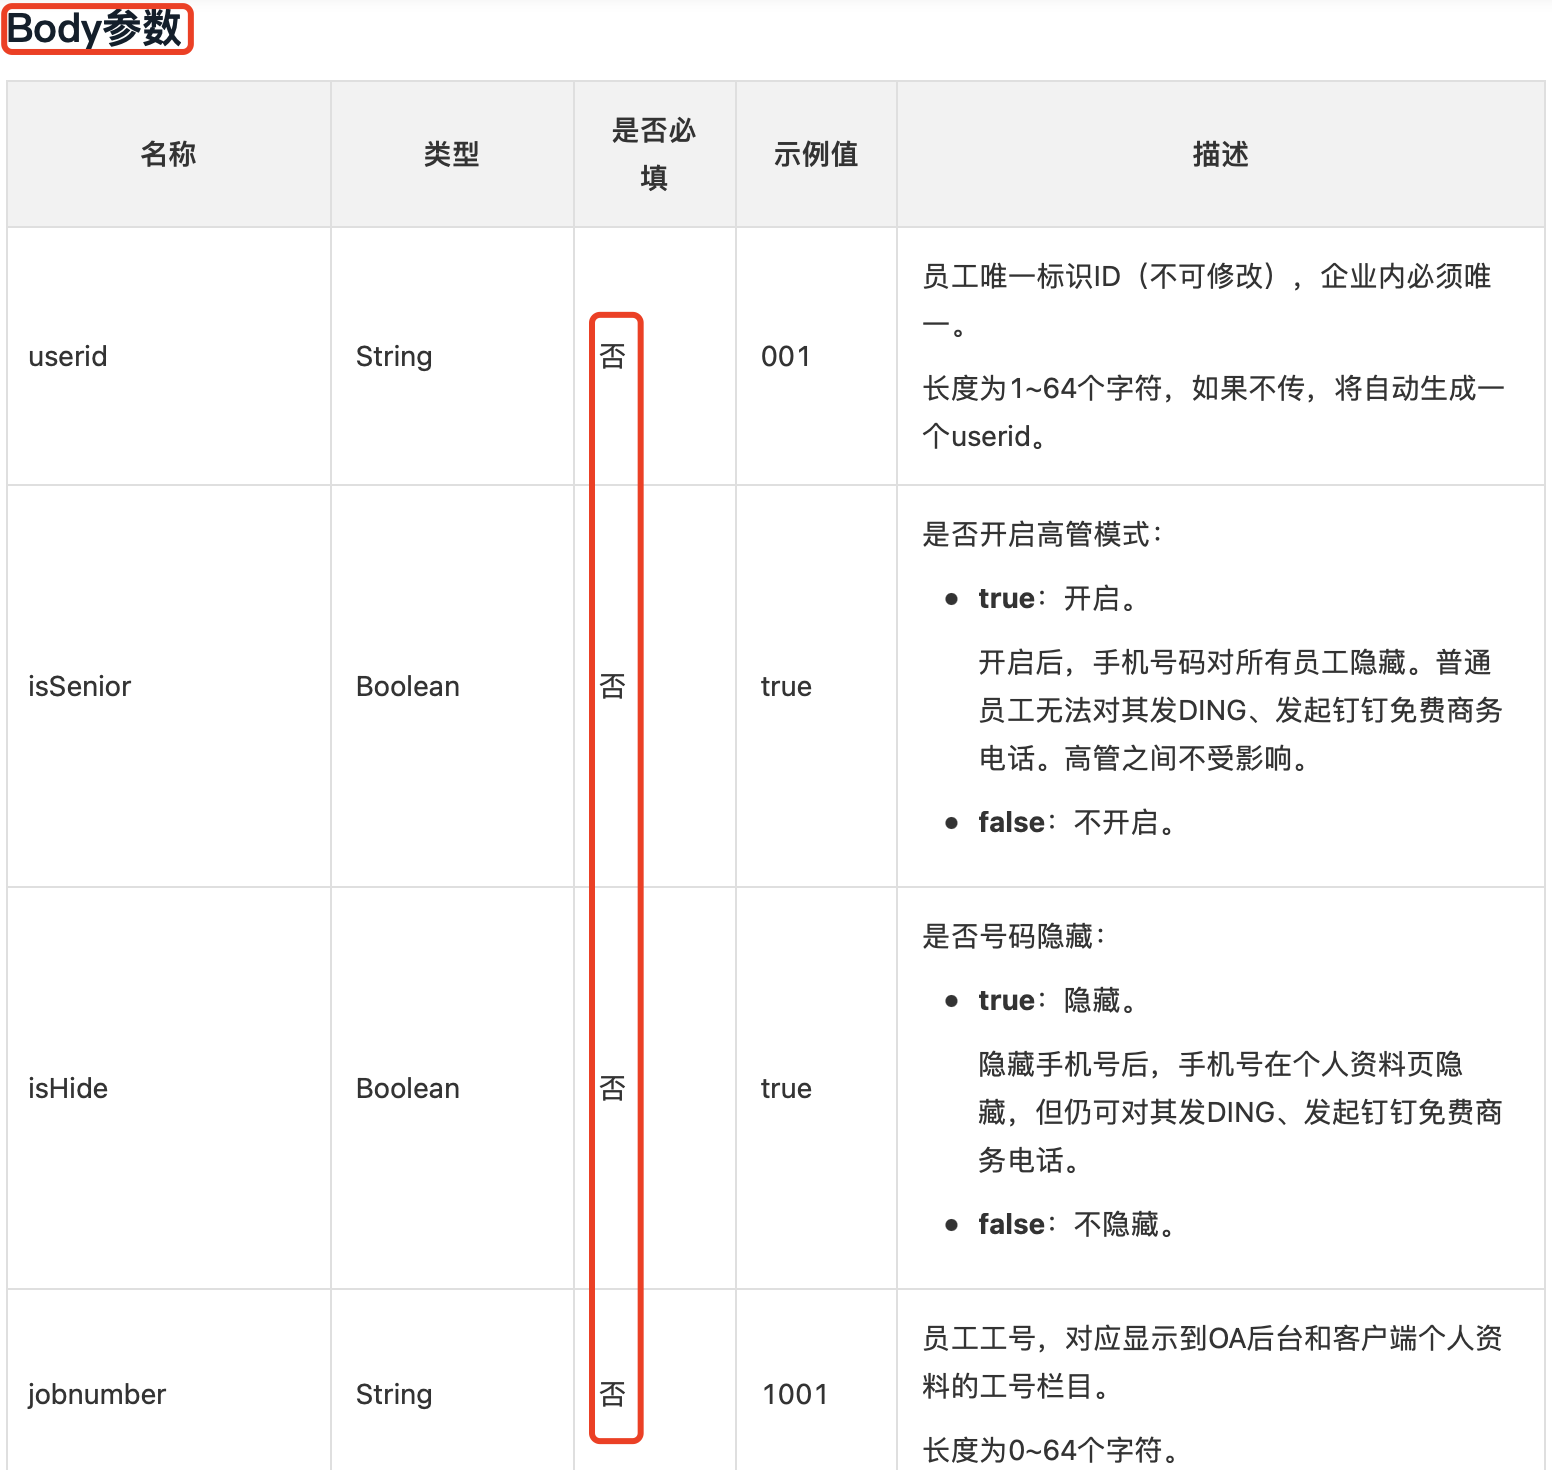Click example value true in isSenior row

pyautogui.click(x=786, y=686)
